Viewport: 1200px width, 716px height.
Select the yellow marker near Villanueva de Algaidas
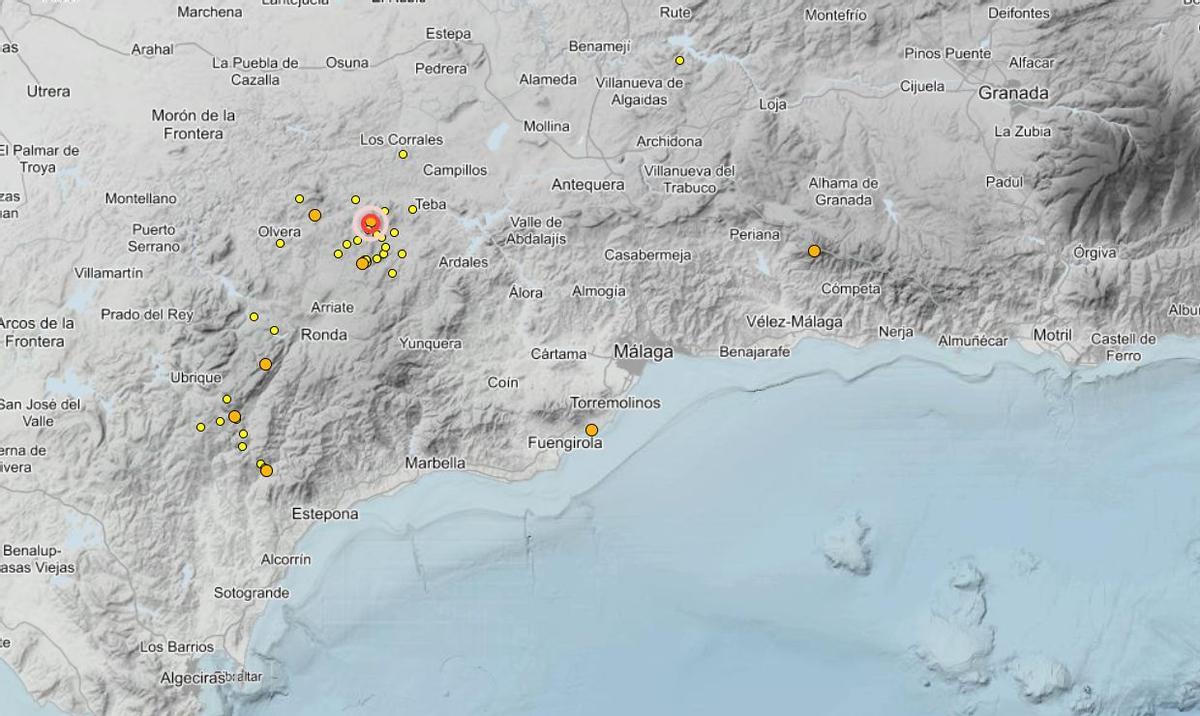click(679, 60)
